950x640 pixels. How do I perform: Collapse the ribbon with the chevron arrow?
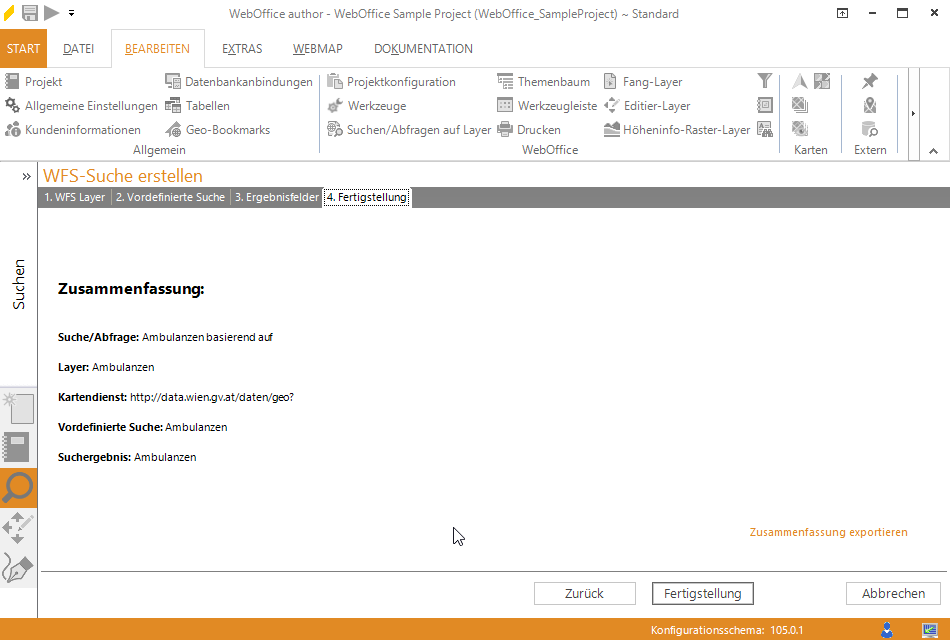[x=933, y=151]
